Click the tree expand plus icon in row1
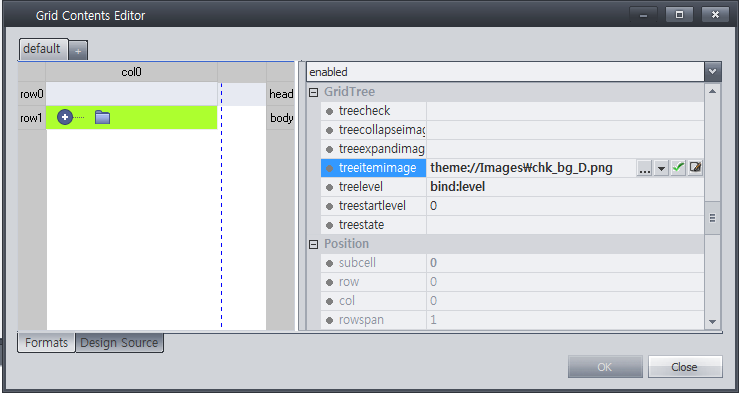This screenshot has height=393, width=739. pyautogui.click(x=65, y=117)
